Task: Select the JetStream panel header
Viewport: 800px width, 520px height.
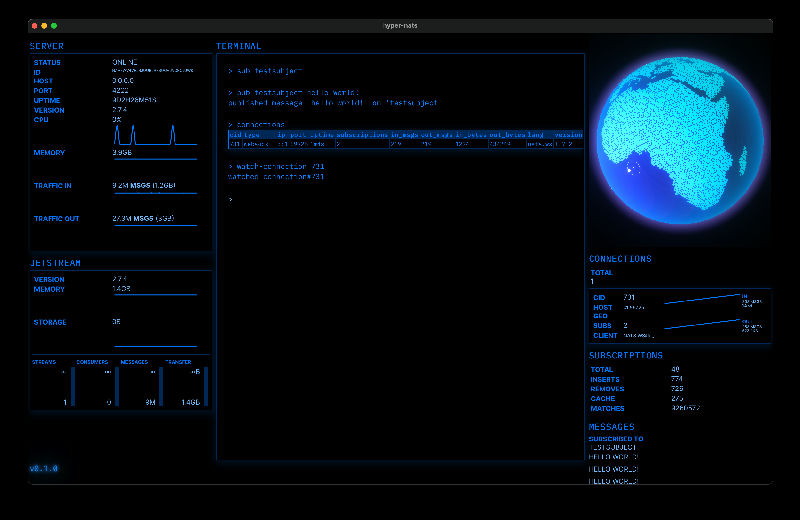Action: click(x=55, y=263)
